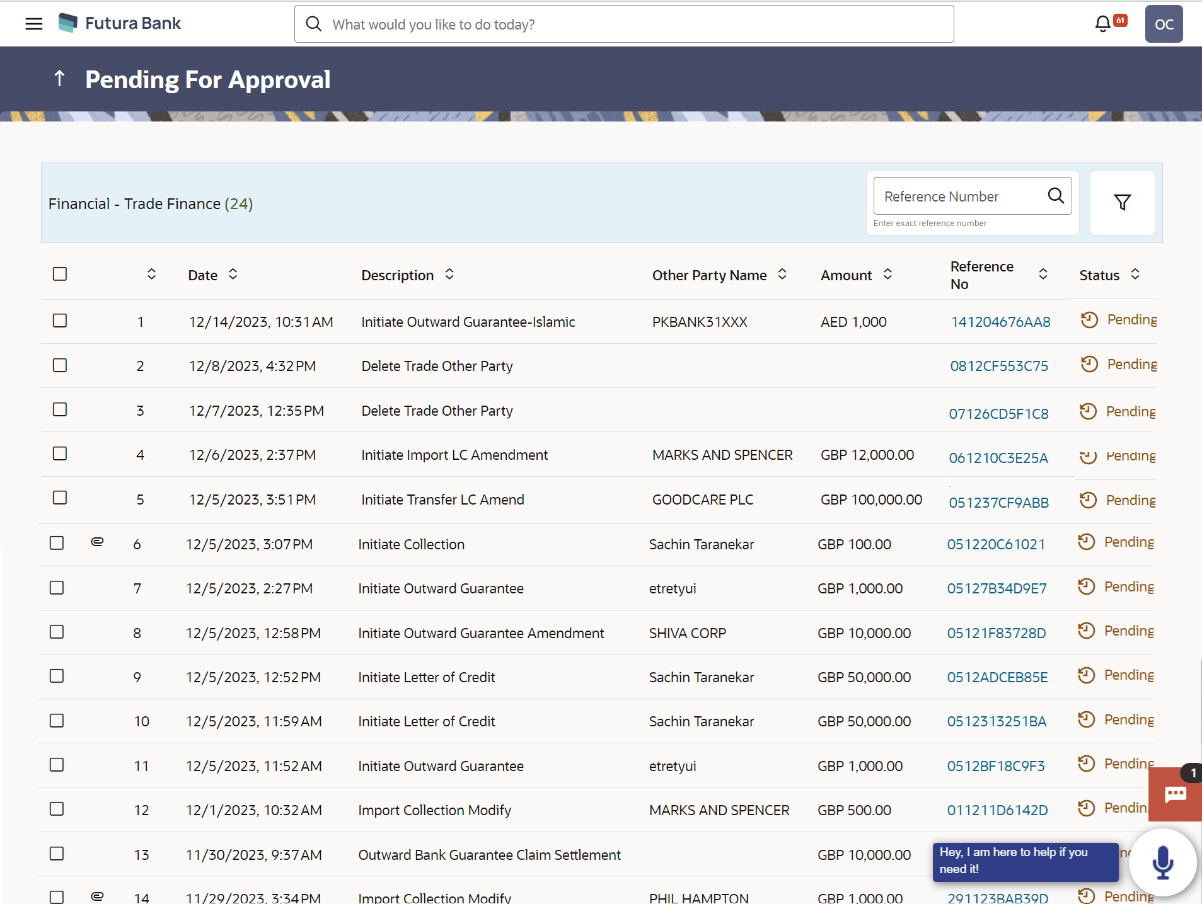
Task: Sort by the Status column
Action: tap(1134, 274)
